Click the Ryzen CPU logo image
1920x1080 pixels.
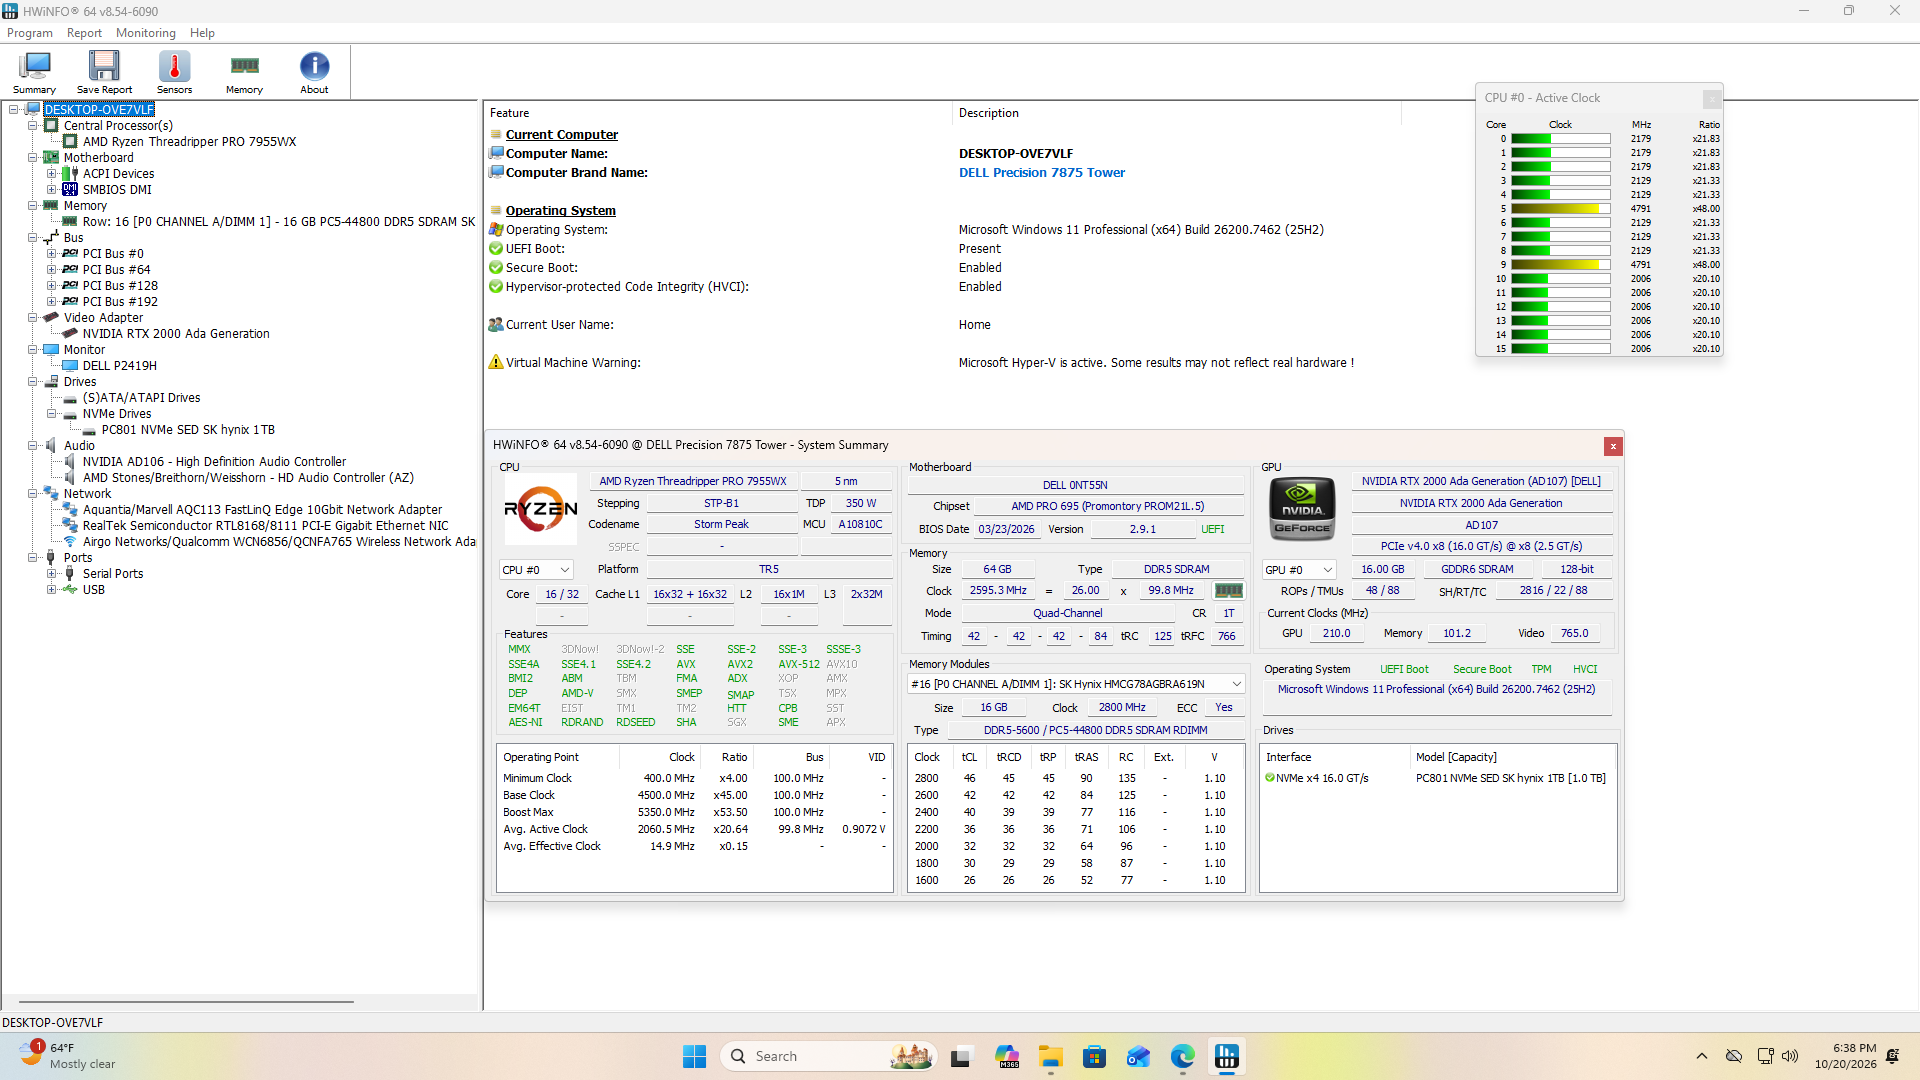click(541, 509)
